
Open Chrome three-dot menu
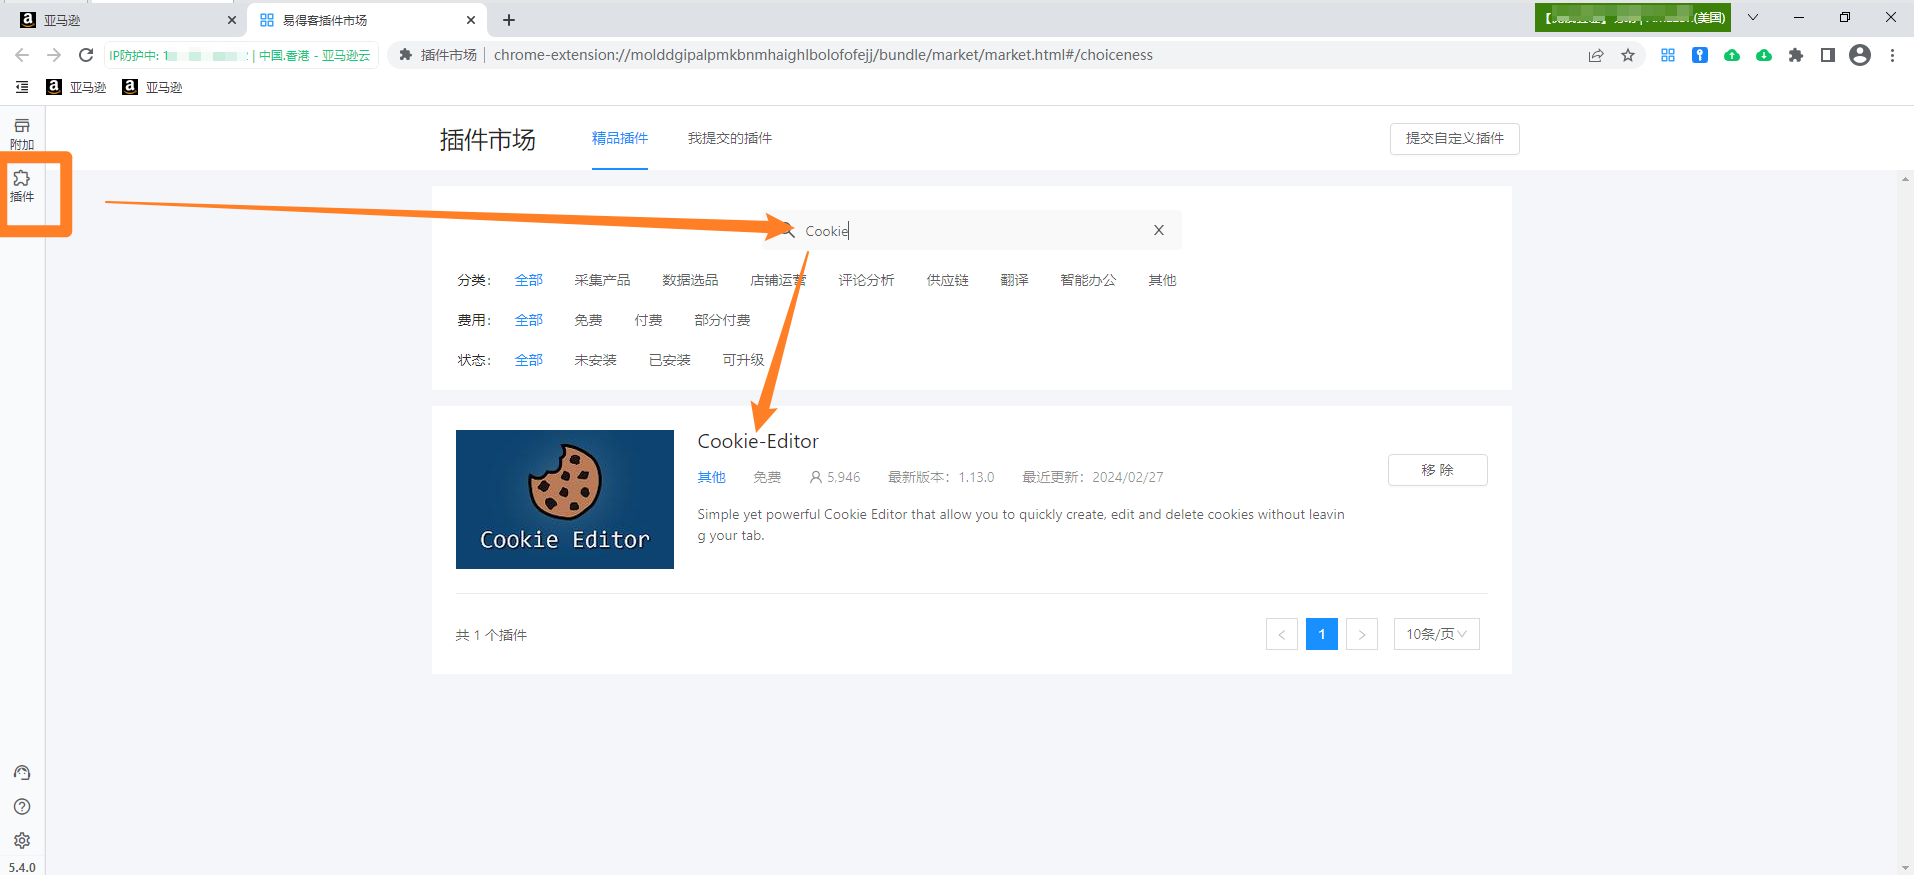click(x=1892, y=55)
